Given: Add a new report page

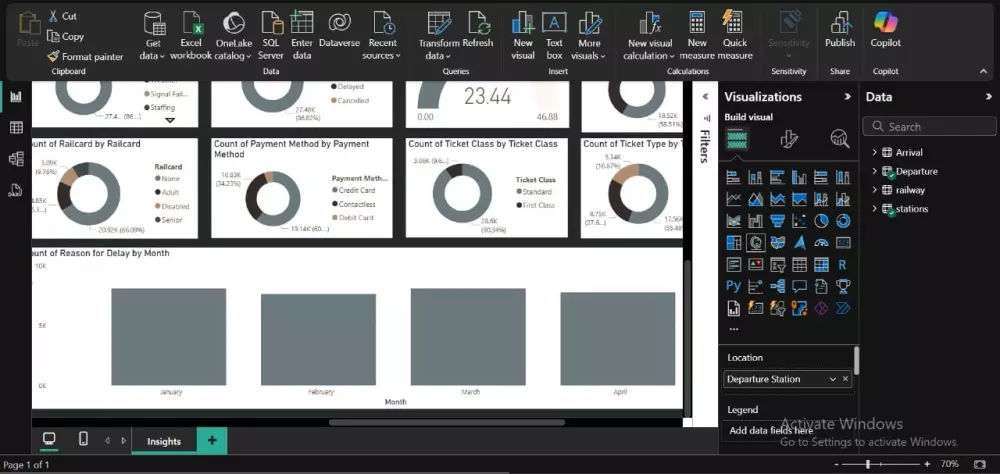Looking at the screenshot, I should click(212, 441).
